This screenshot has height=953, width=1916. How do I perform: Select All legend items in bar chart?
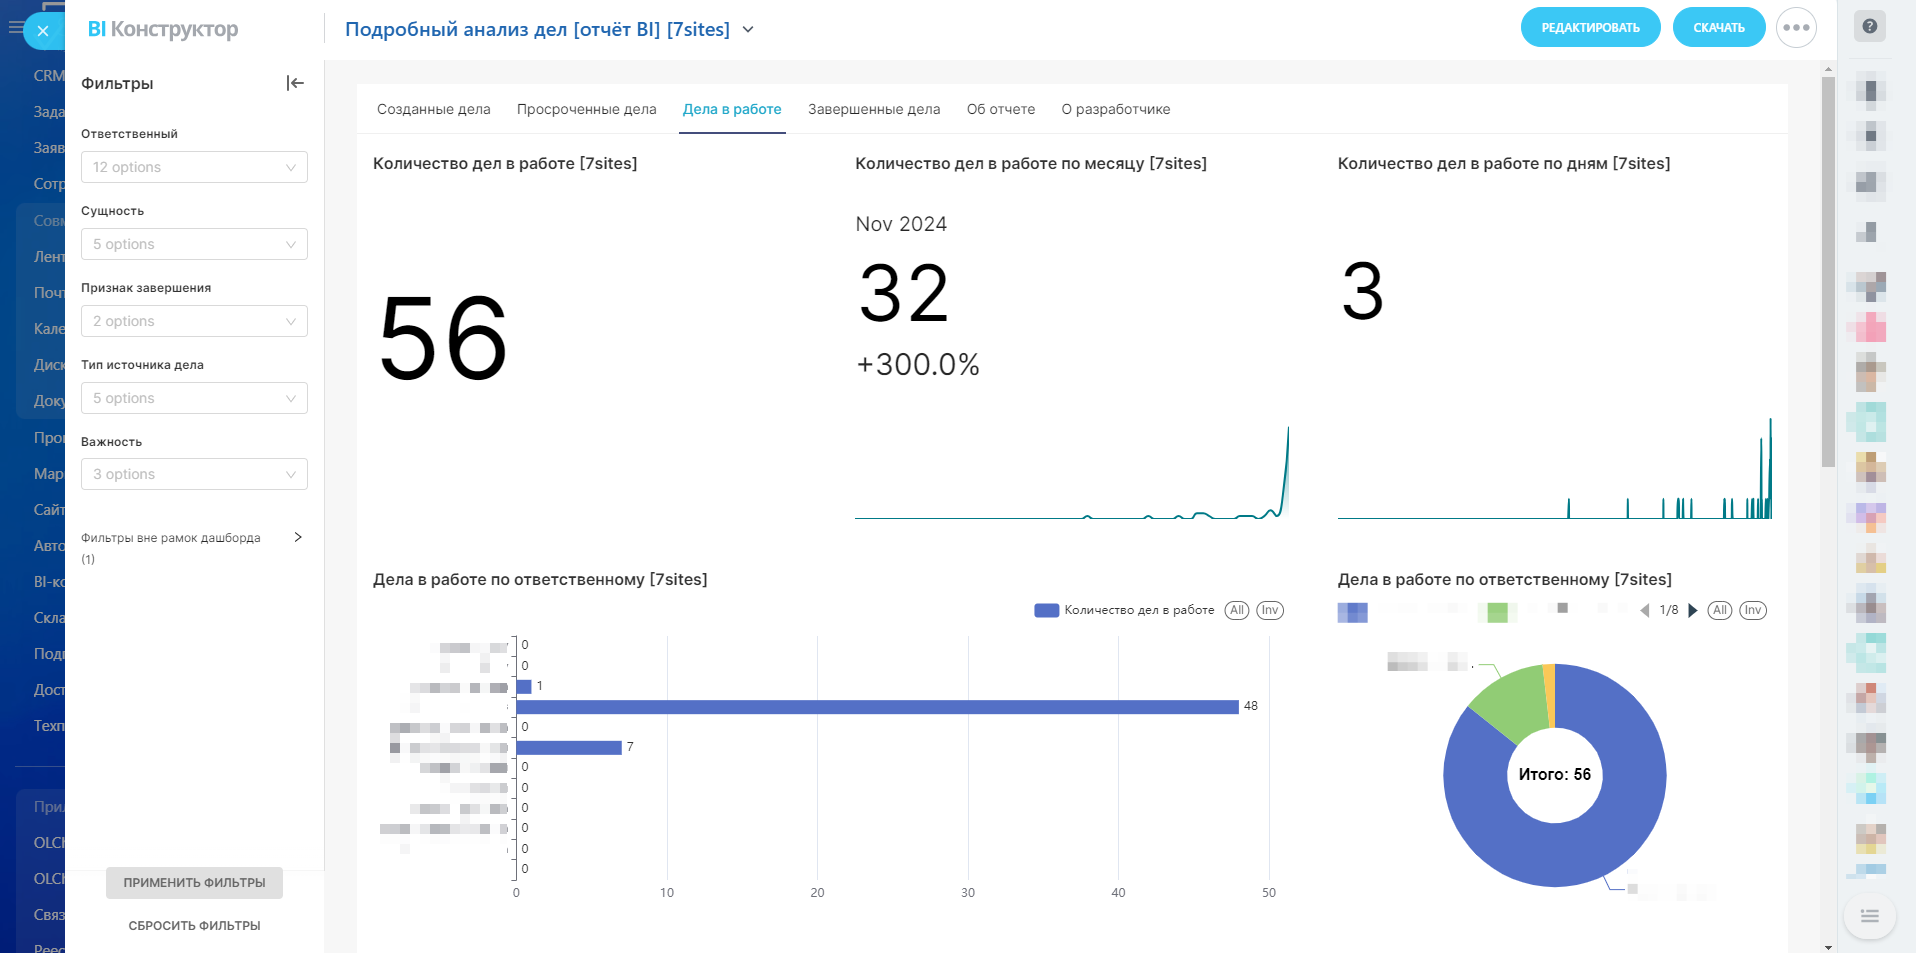(x=1237, y=610)
